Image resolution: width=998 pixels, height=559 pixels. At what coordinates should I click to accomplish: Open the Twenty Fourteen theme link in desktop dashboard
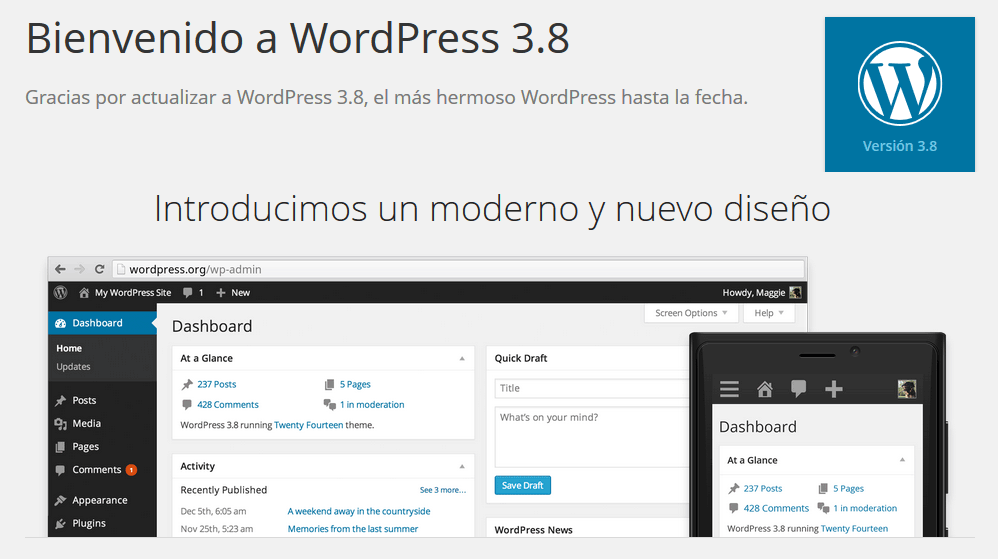[x=309, y=425]
